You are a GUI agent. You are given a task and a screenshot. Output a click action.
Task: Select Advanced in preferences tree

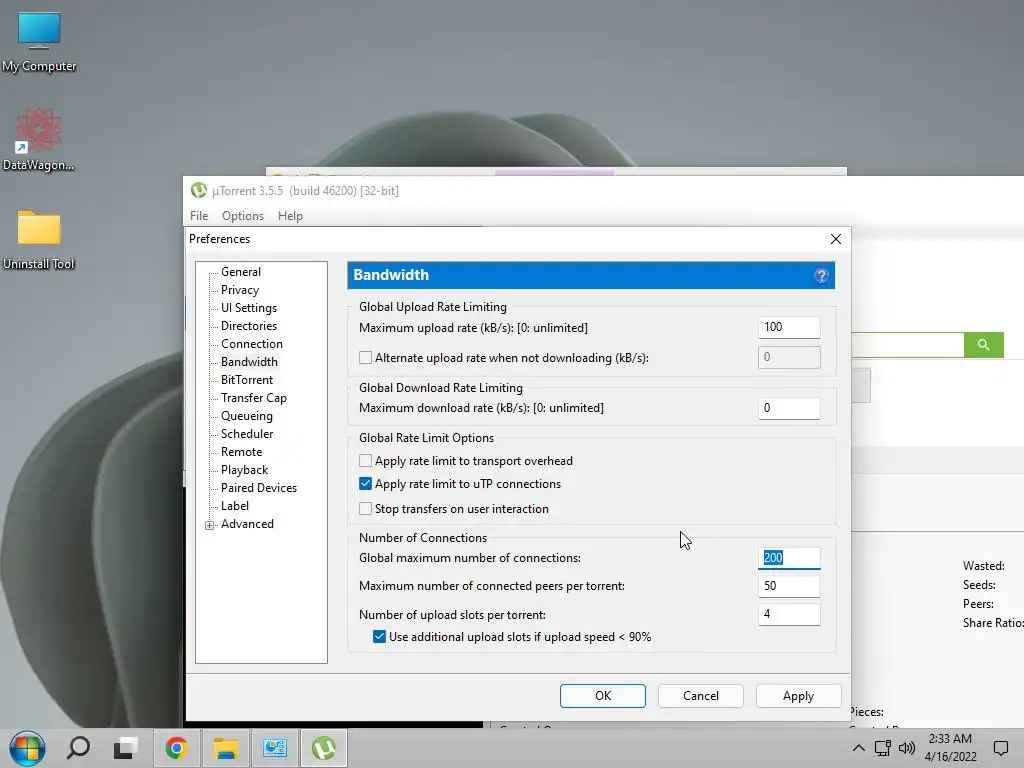tap(247, 524)
